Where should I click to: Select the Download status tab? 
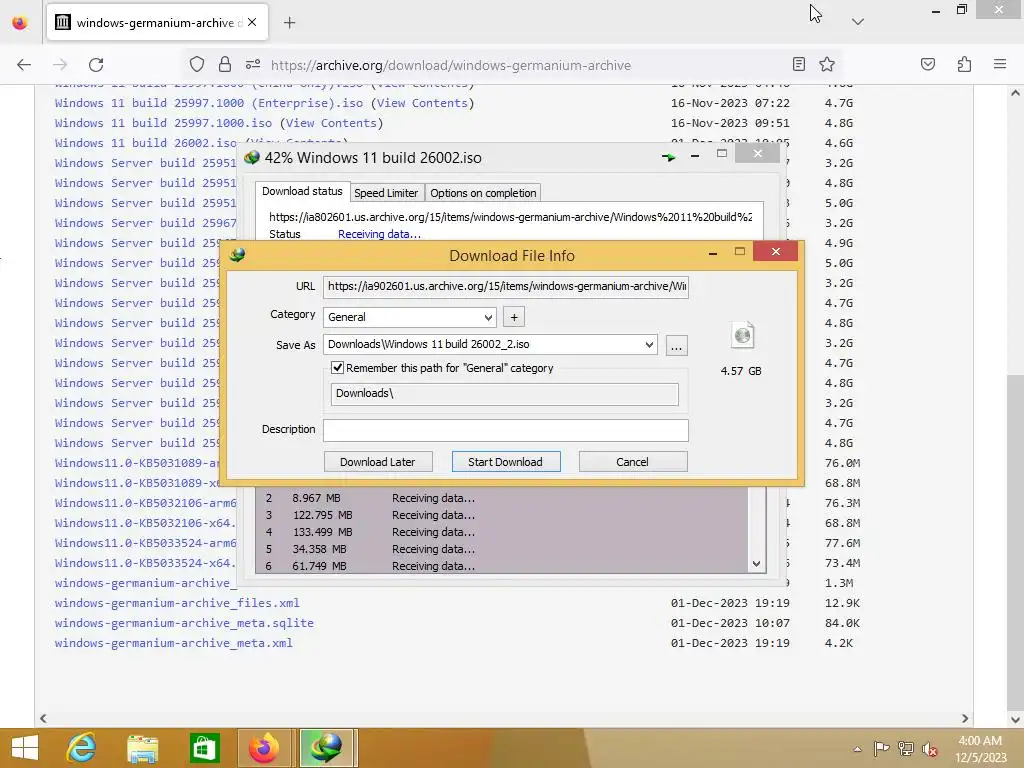(302, 191)
